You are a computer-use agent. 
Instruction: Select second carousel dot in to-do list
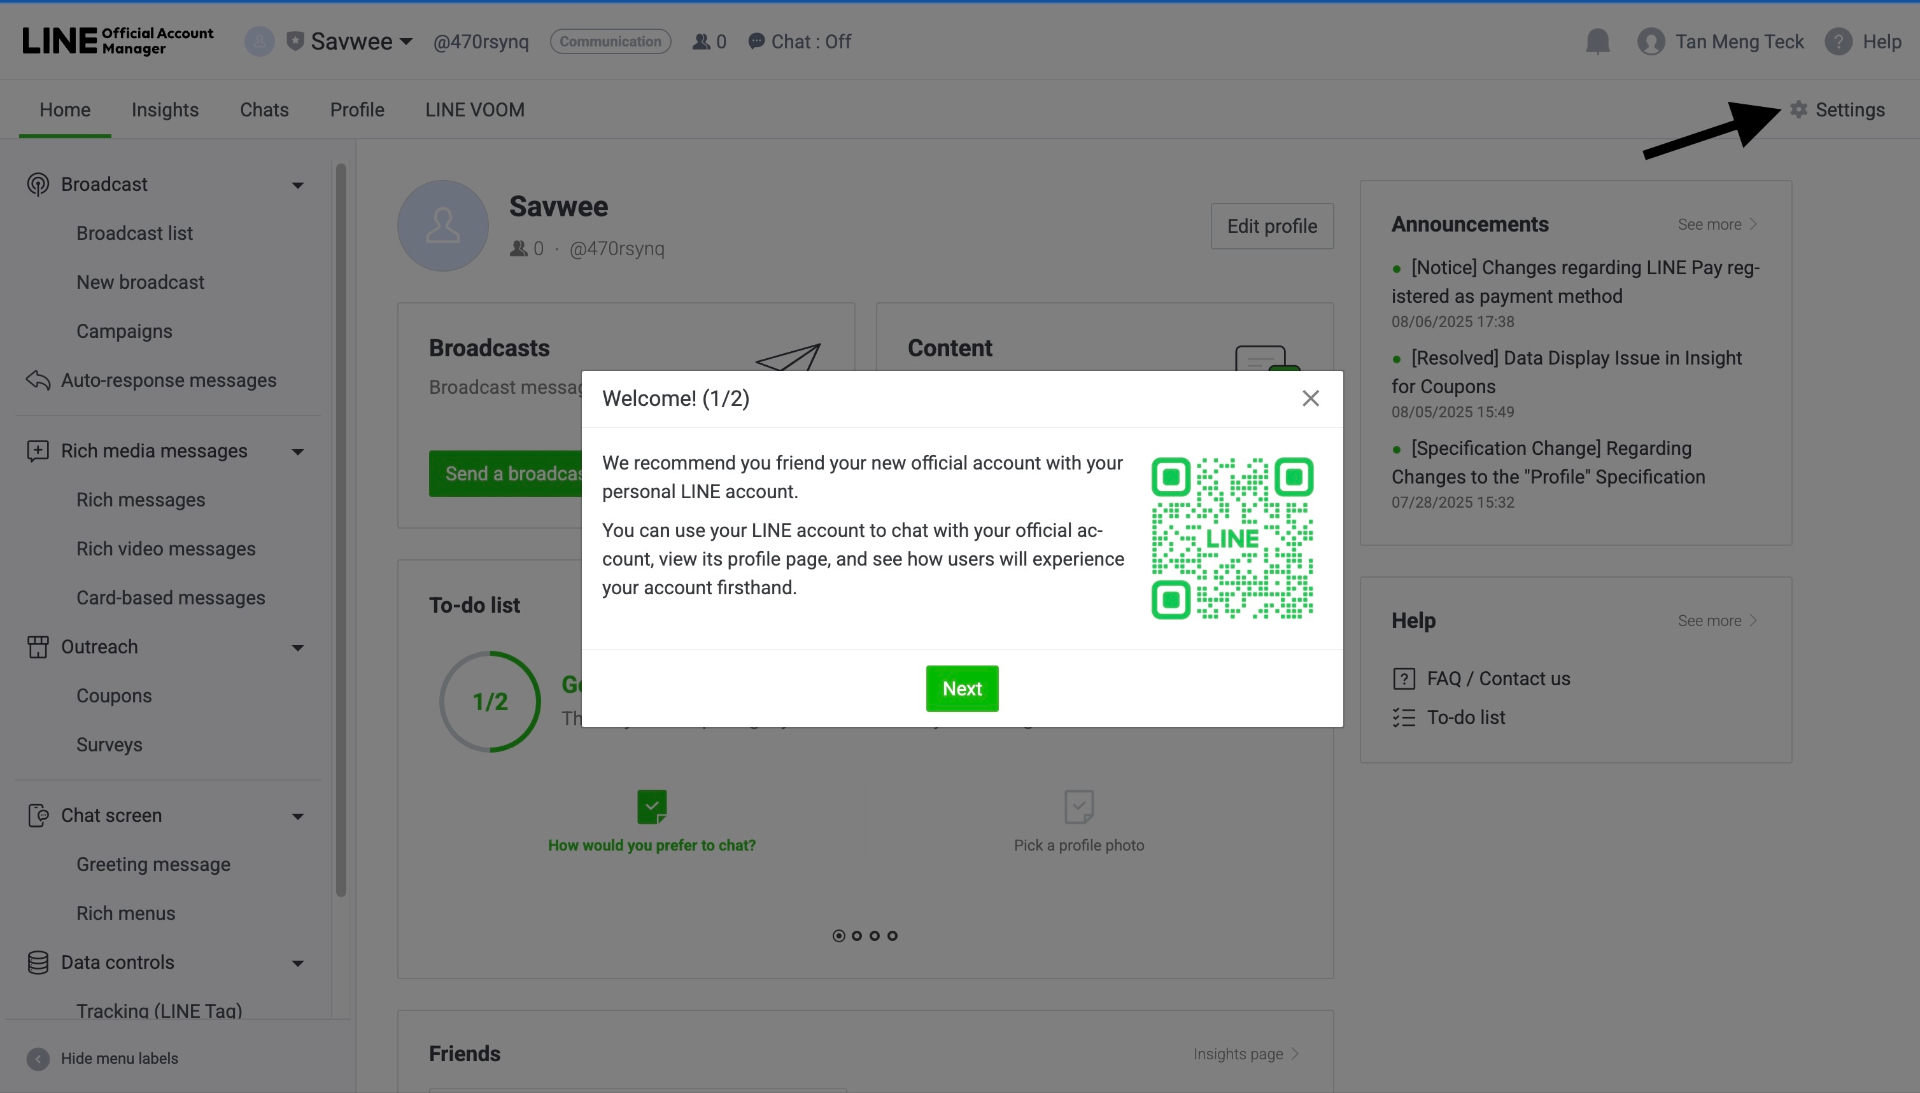857,936
